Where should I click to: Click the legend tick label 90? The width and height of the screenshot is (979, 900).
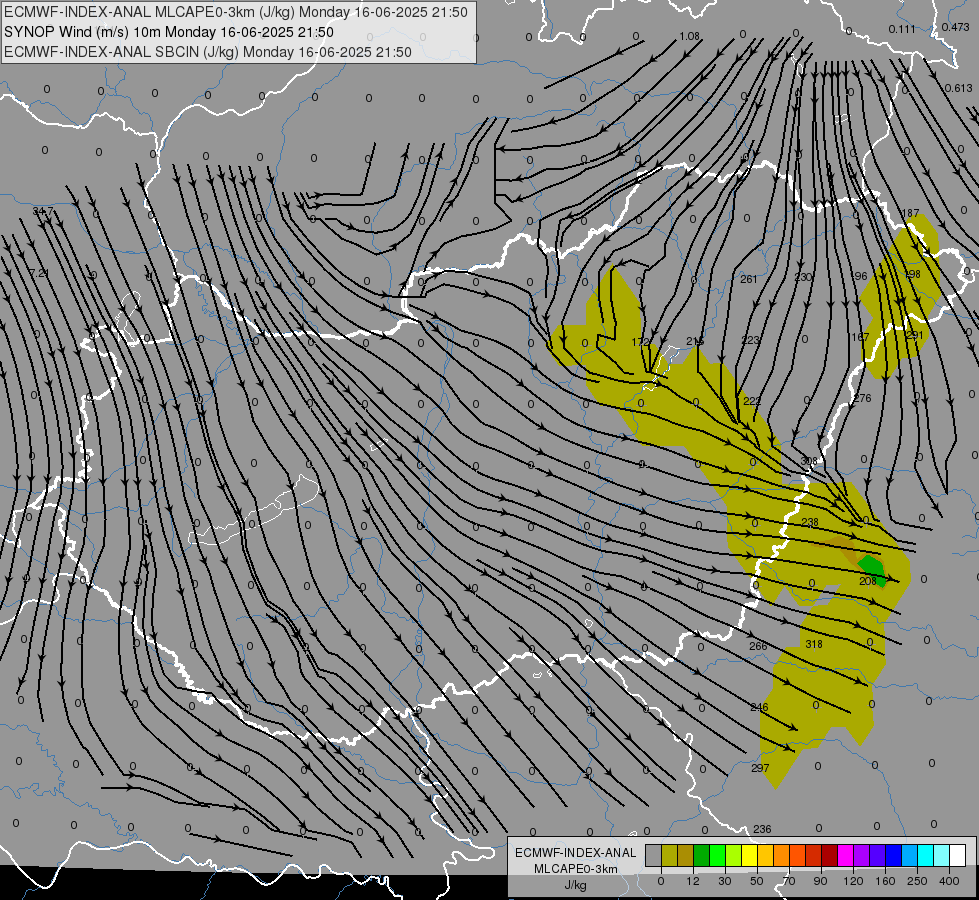(x=820, y=881)
